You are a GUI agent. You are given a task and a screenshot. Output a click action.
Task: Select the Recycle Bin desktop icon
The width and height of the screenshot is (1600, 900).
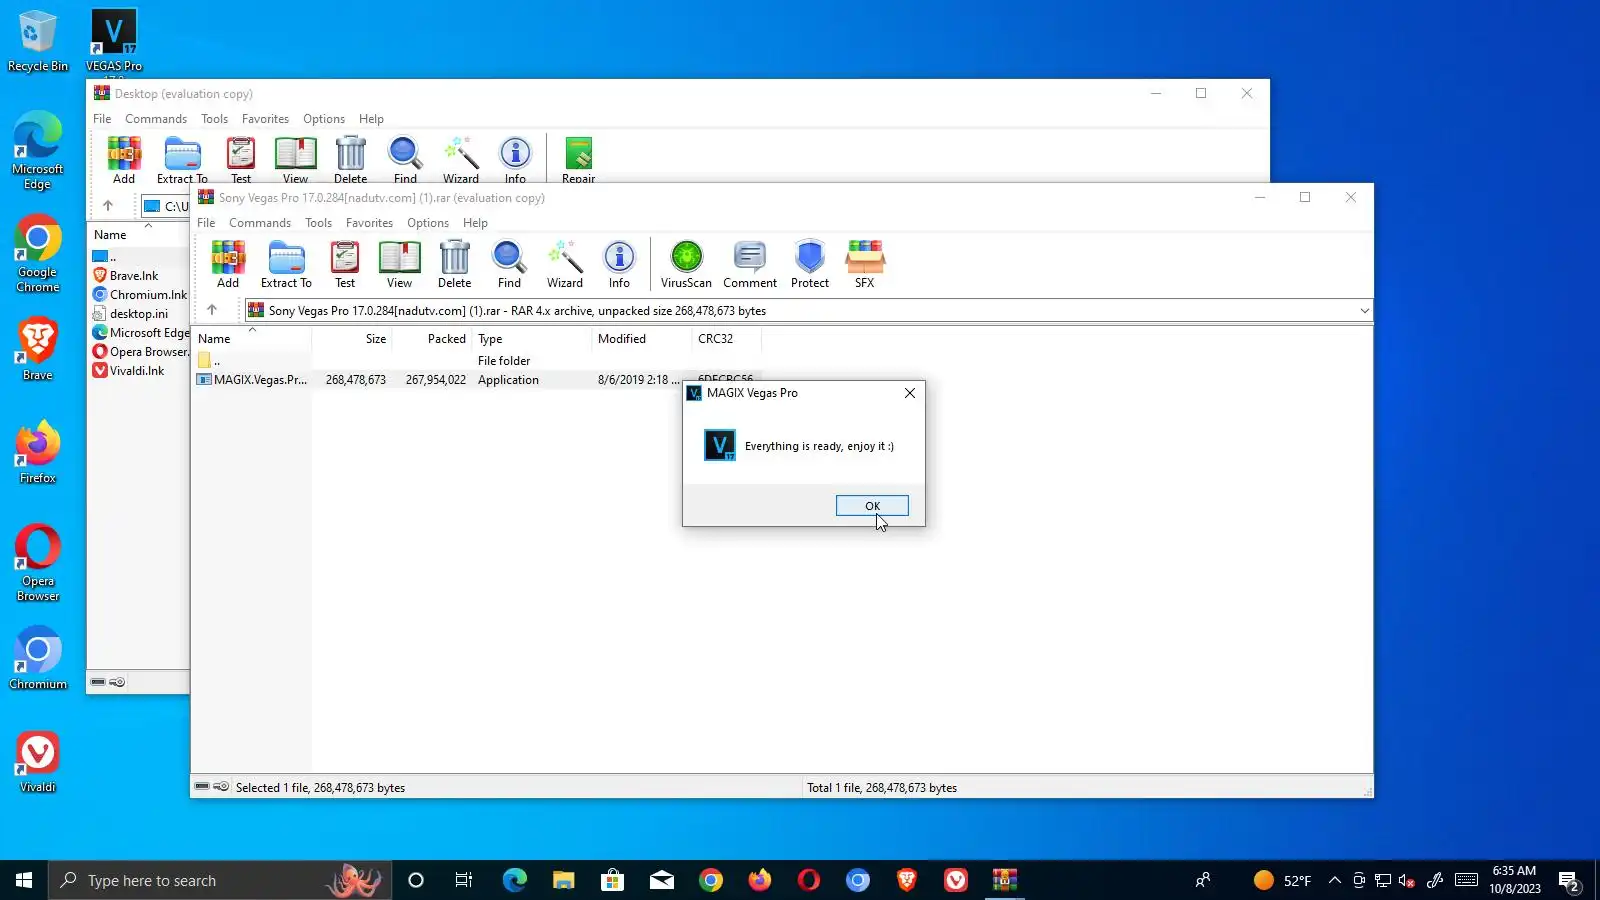[38, 40]
